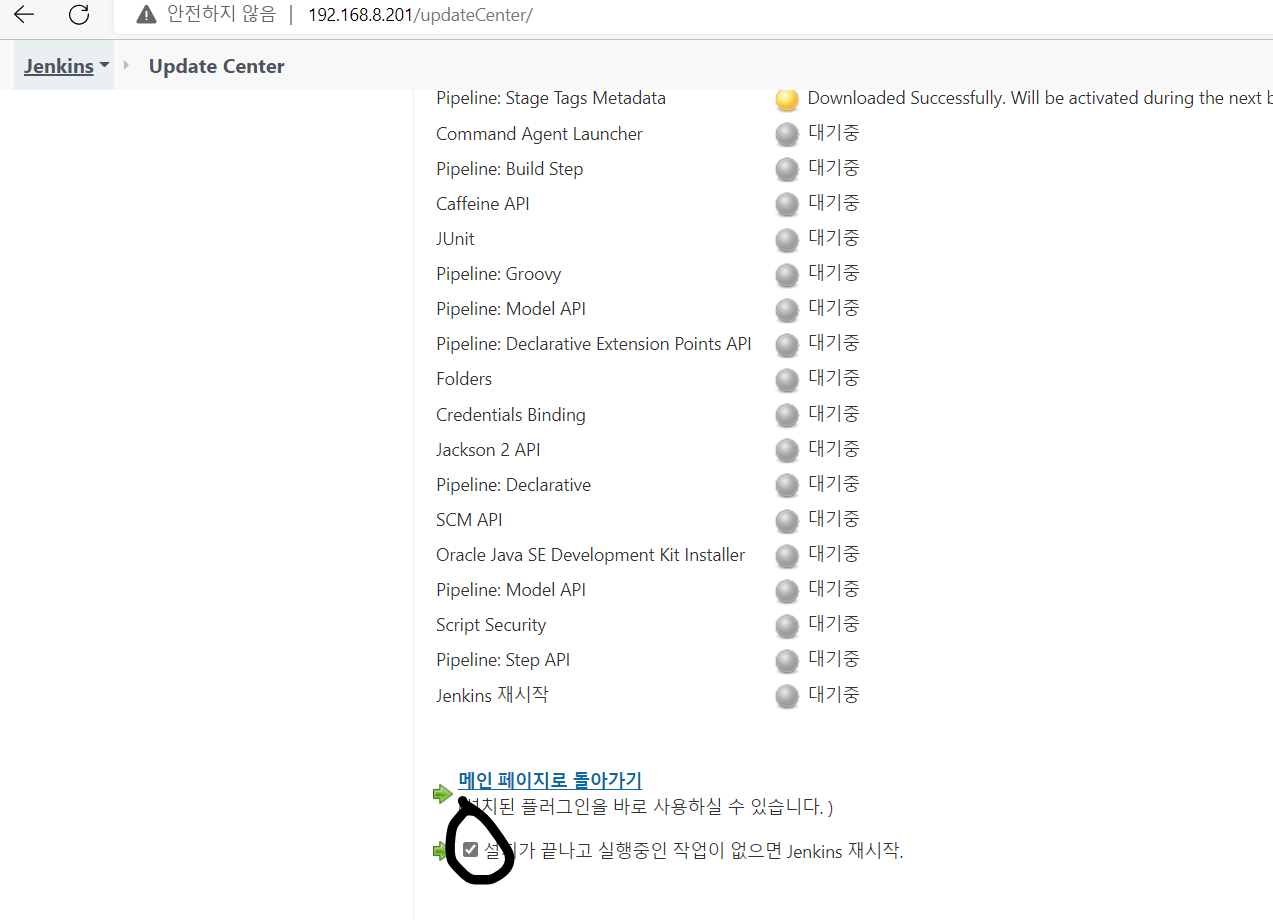This screenshot has height=920, width=1273.
Task: Click grey status ball for Script Security
Action: tap(787, 625)
